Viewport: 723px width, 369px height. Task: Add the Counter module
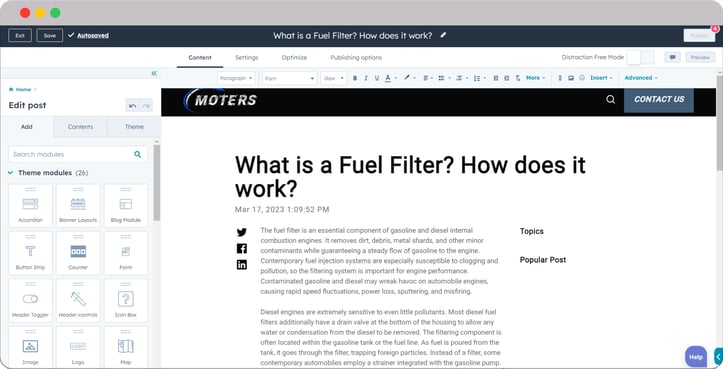[x=78, y=253]
